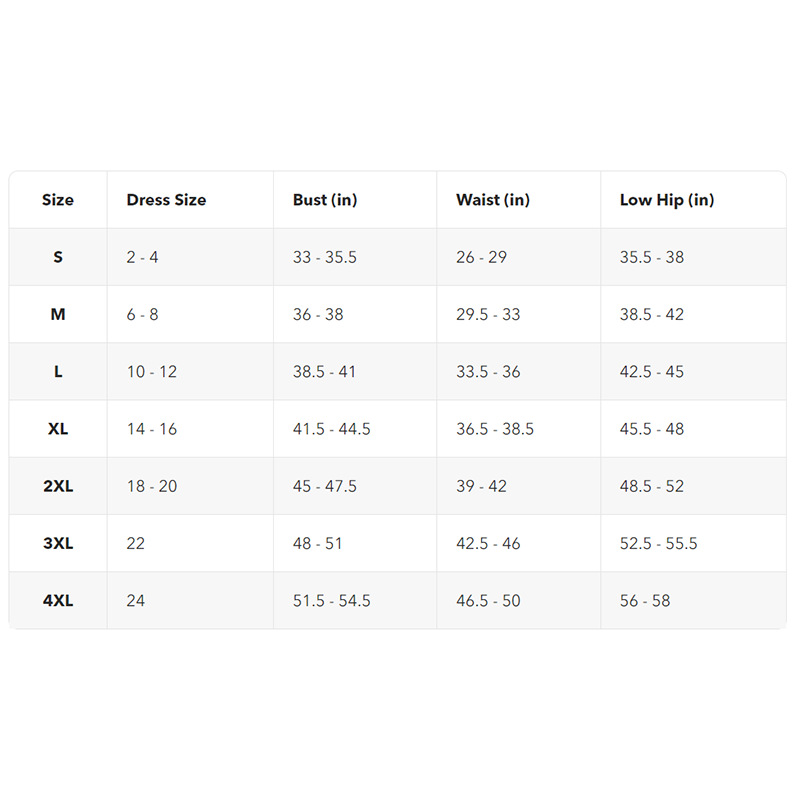
Task: Click the 4XL size row label
Action: pos(58,601)
